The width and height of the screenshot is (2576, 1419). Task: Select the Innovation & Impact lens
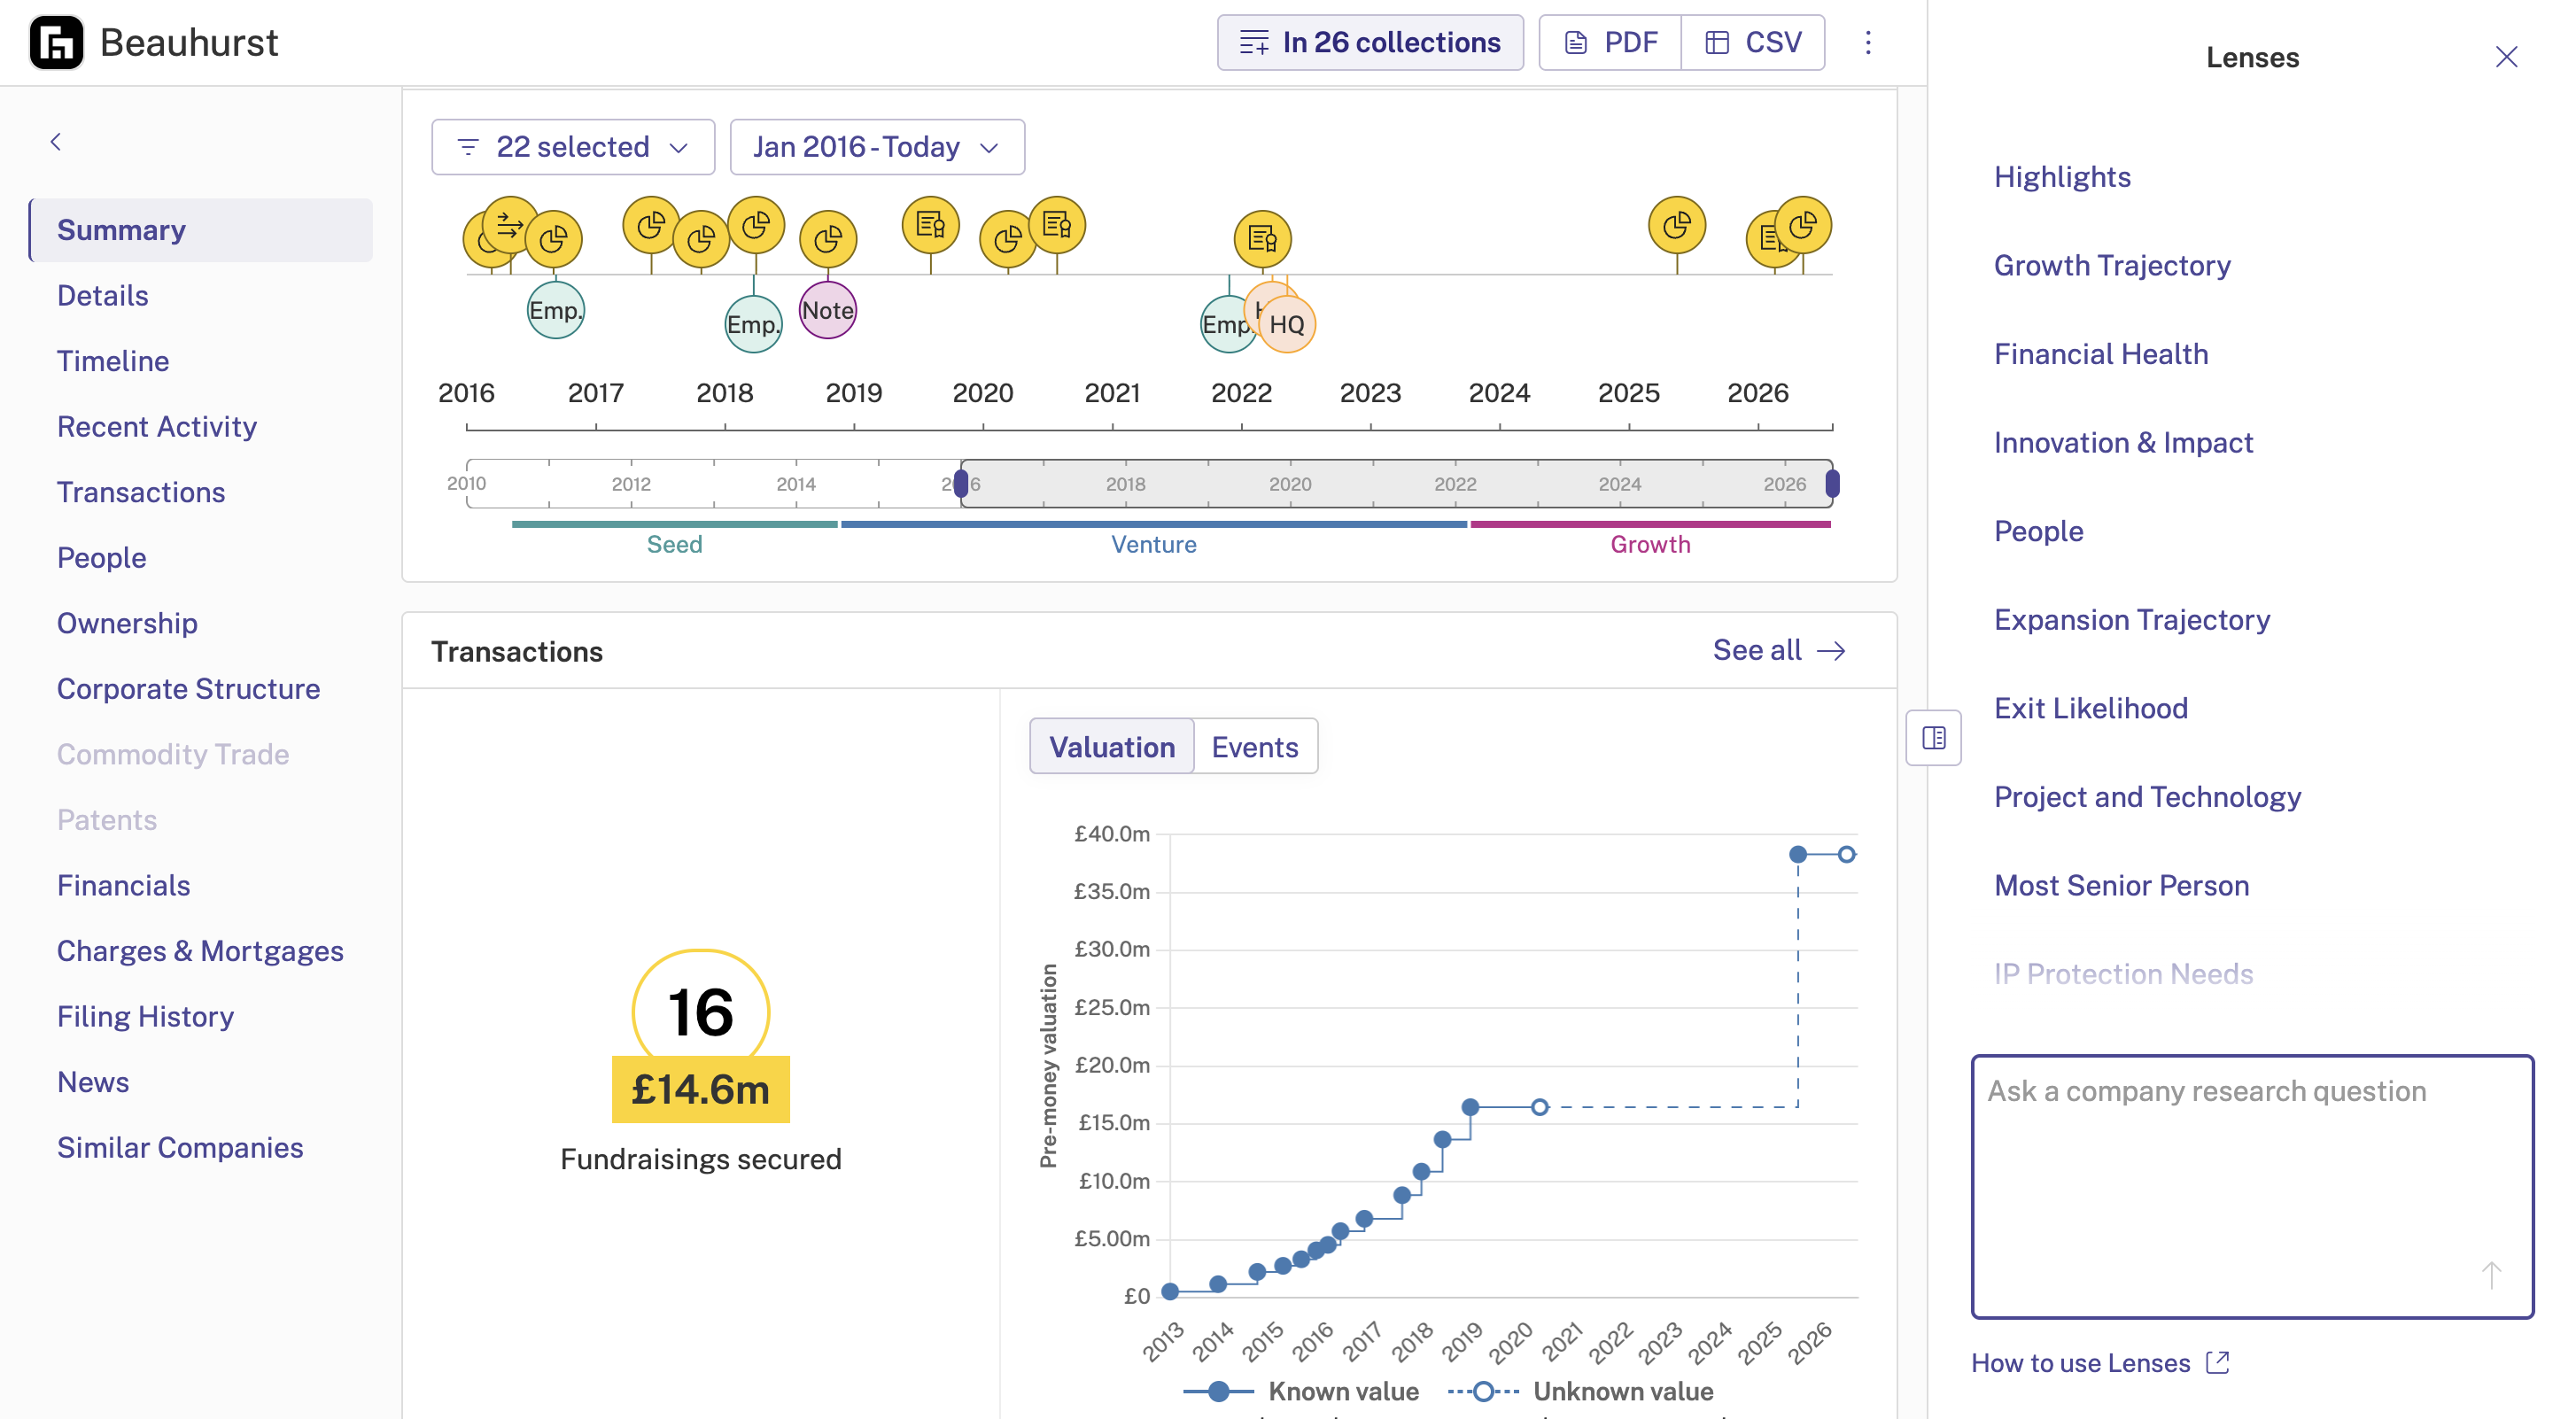pos(2123,443)
